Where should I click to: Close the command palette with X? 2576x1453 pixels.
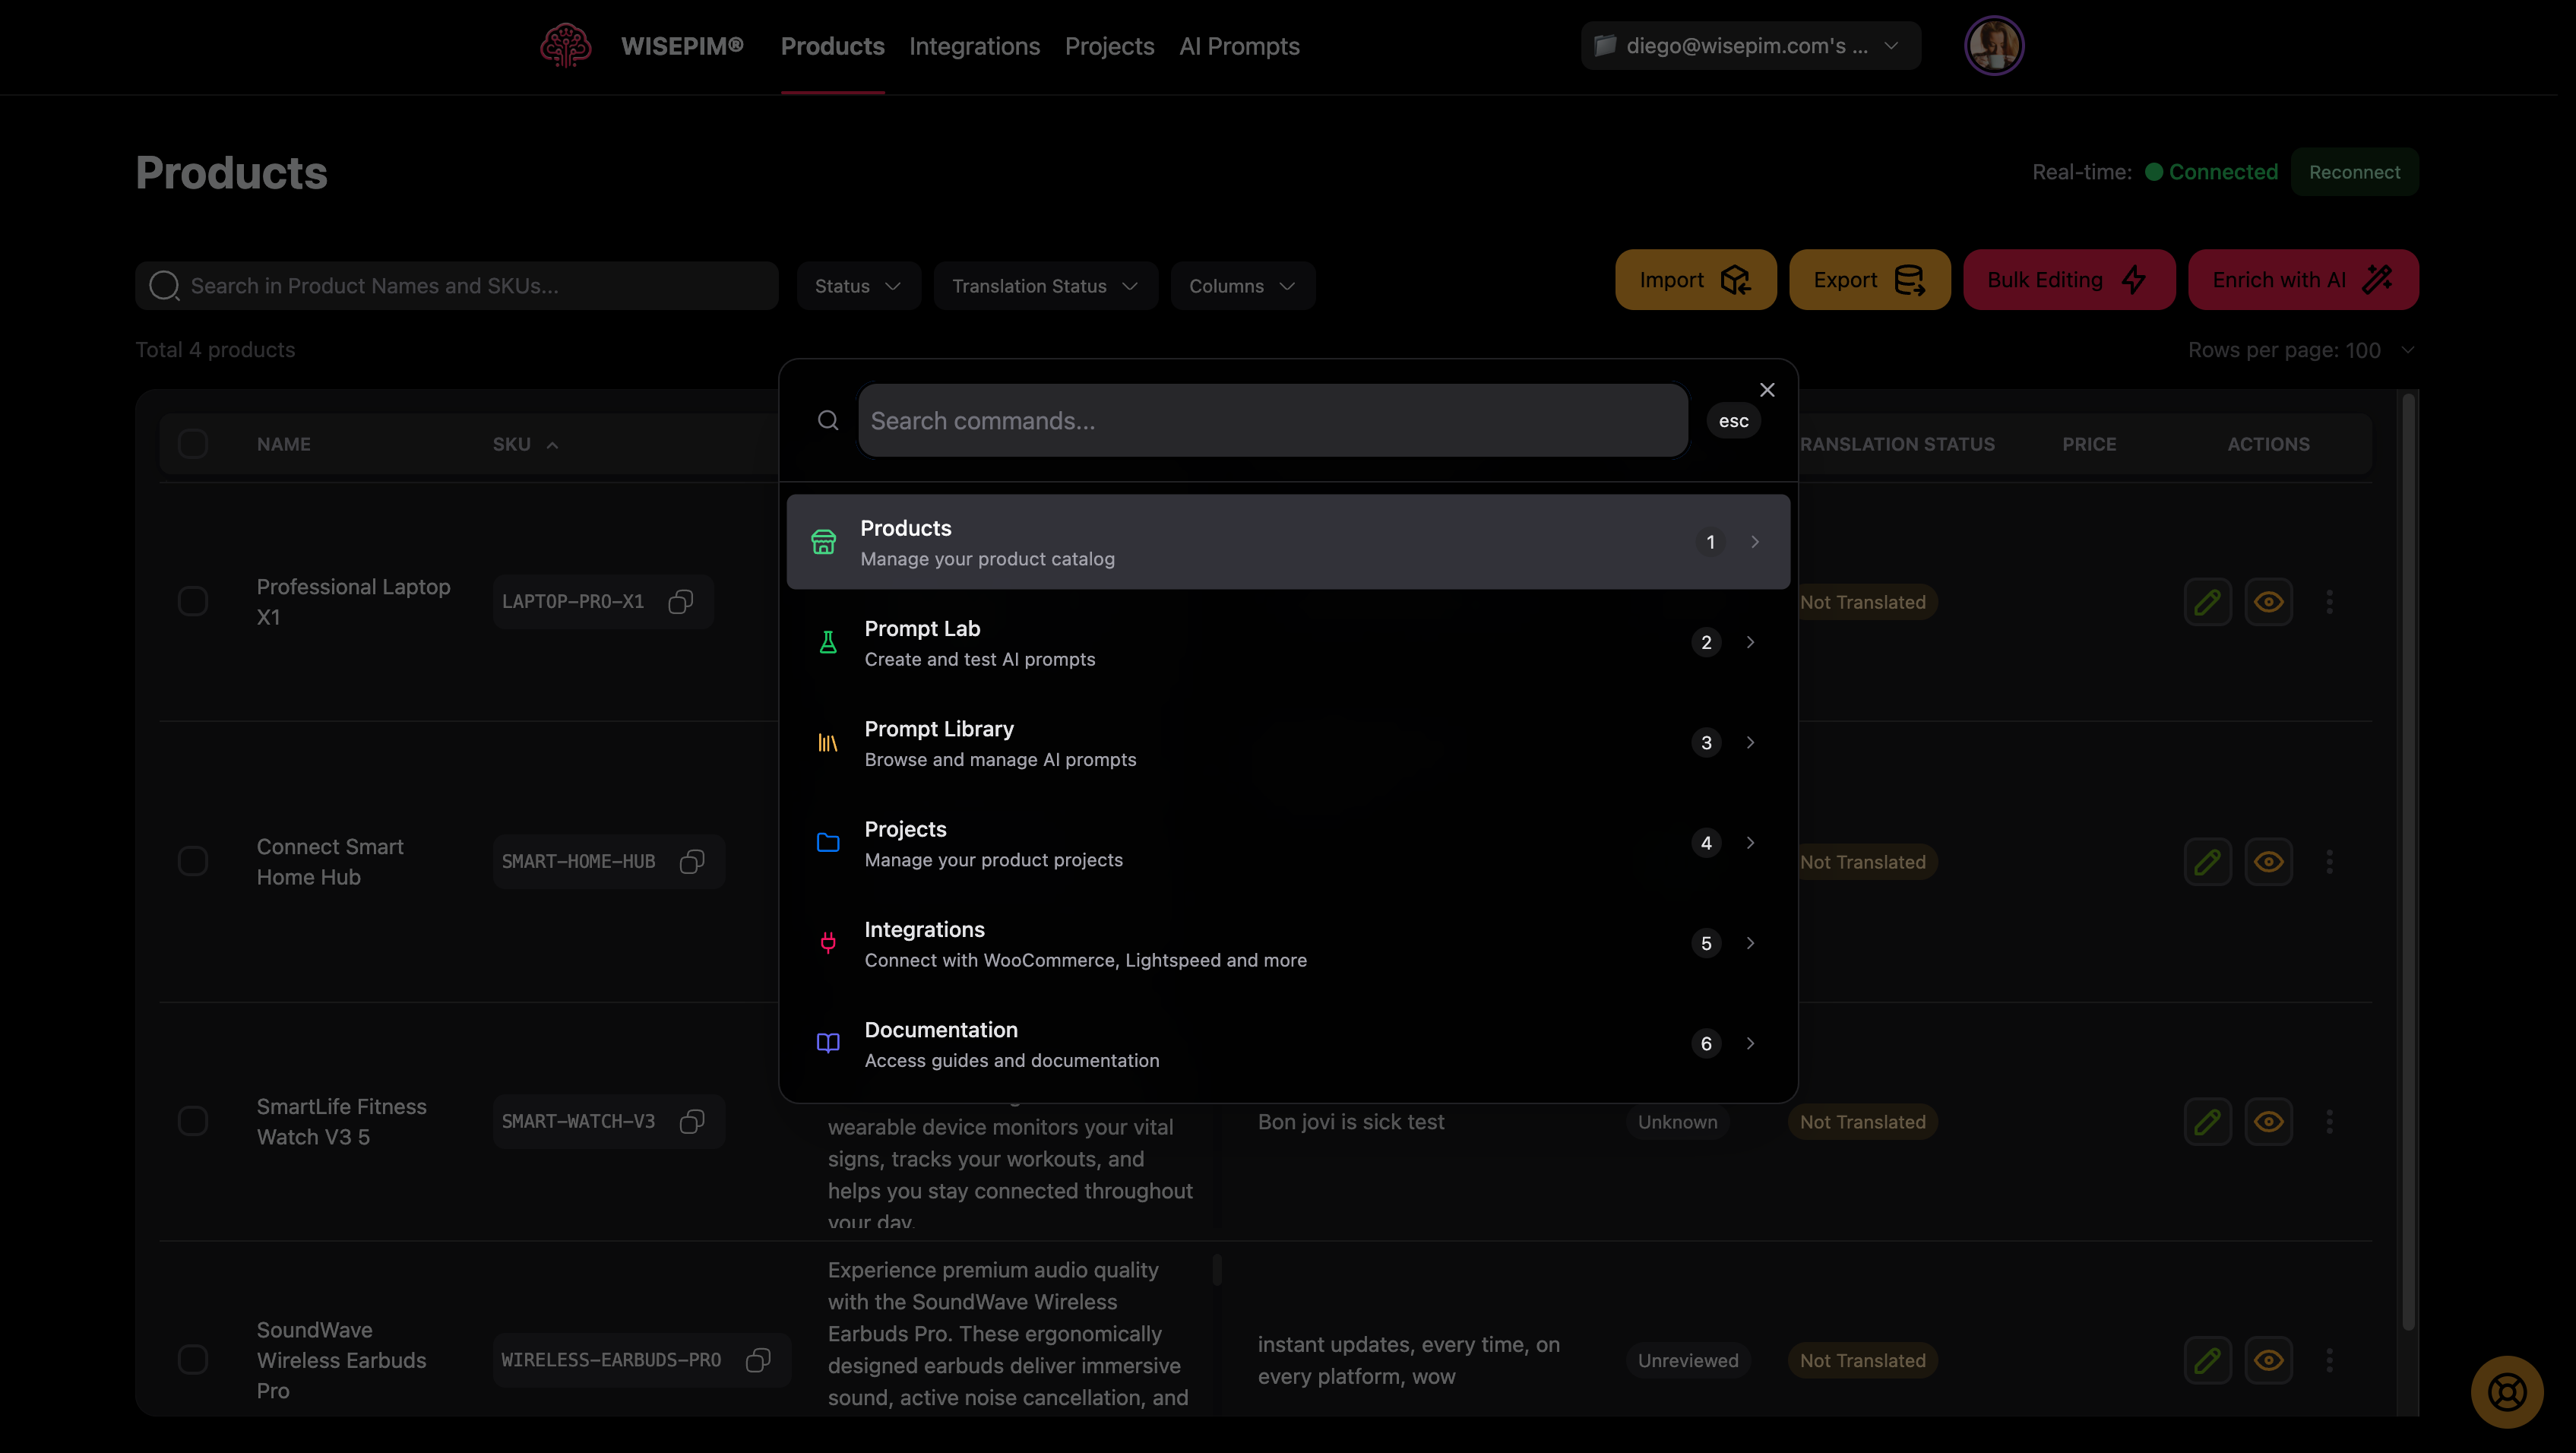pos(1767,390)
